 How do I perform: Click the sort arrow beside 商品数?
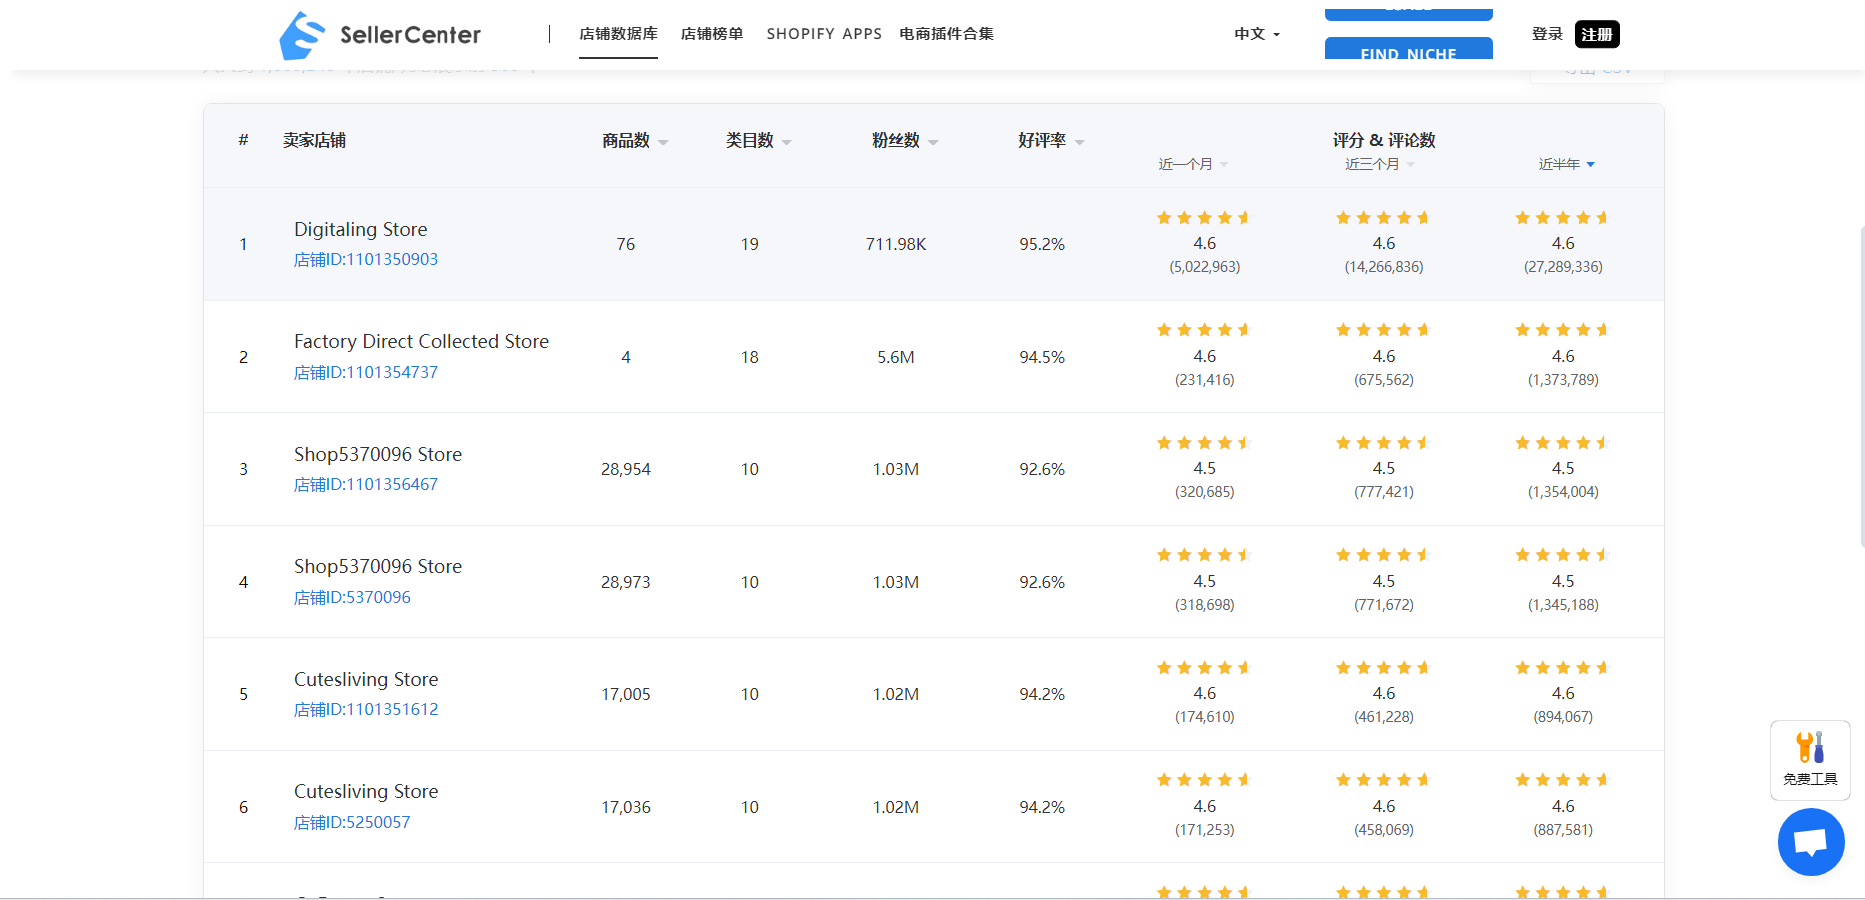click(x=663, y=143)
